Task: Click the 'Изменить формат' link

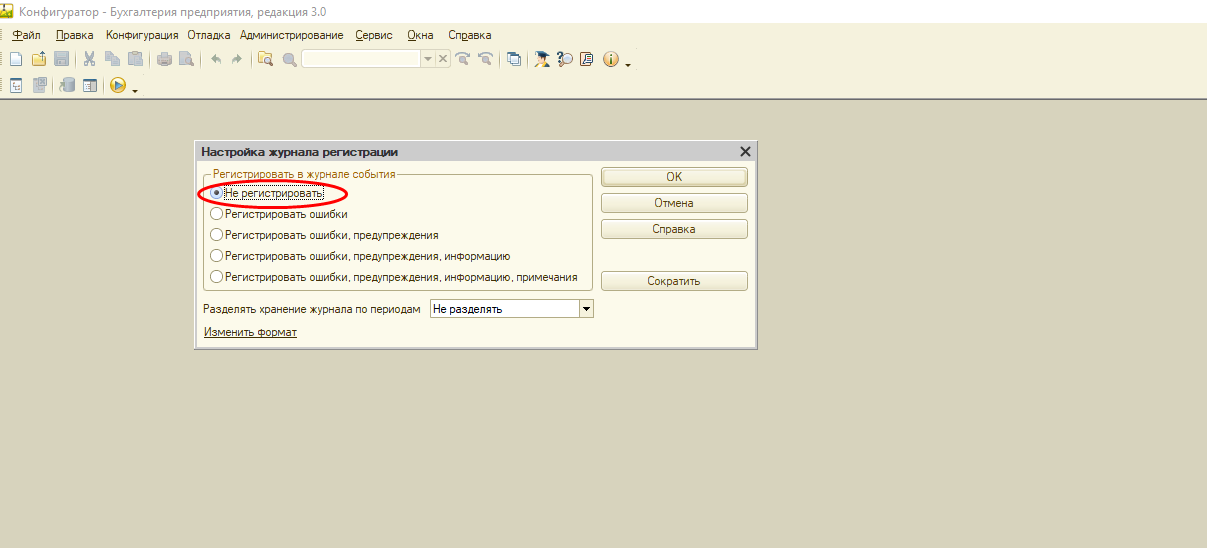Action: [x=250, y=332]
